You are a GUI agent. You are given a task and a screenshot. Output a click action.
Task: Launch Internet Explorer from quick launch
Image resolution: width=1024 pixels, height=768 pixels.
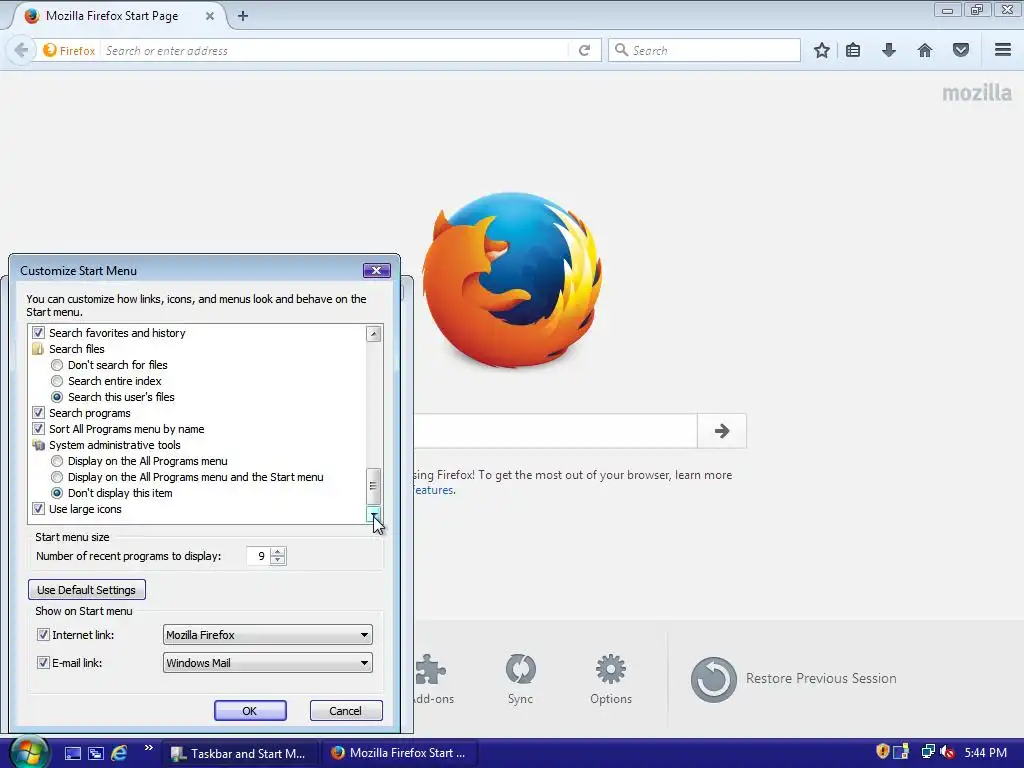[x=119, y=753]
